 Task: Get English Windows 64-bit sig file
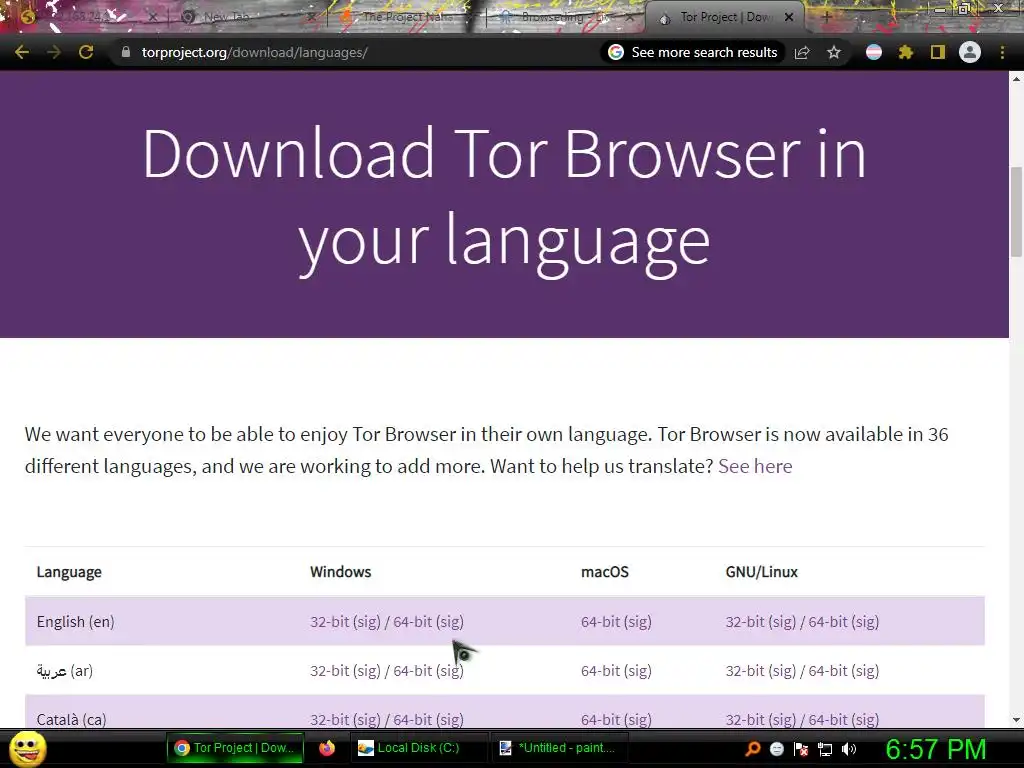click(450, 622)
